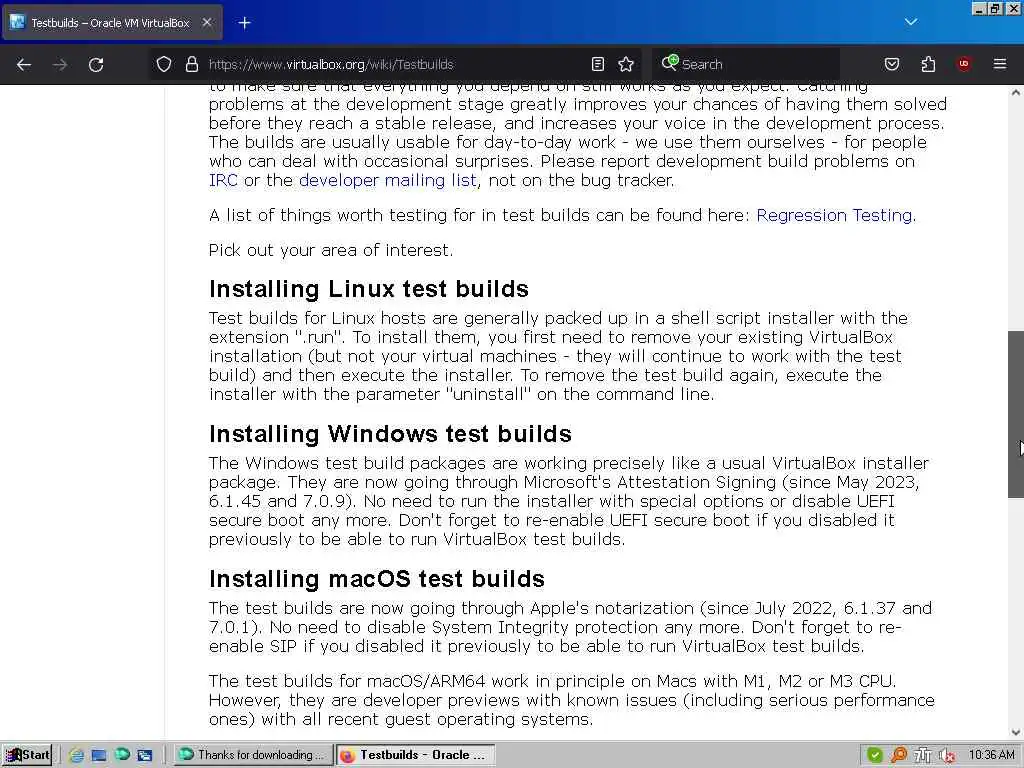Reload the current page
Image resolution: width=1024 pixels, height=768 pixels.
(96, 64)
